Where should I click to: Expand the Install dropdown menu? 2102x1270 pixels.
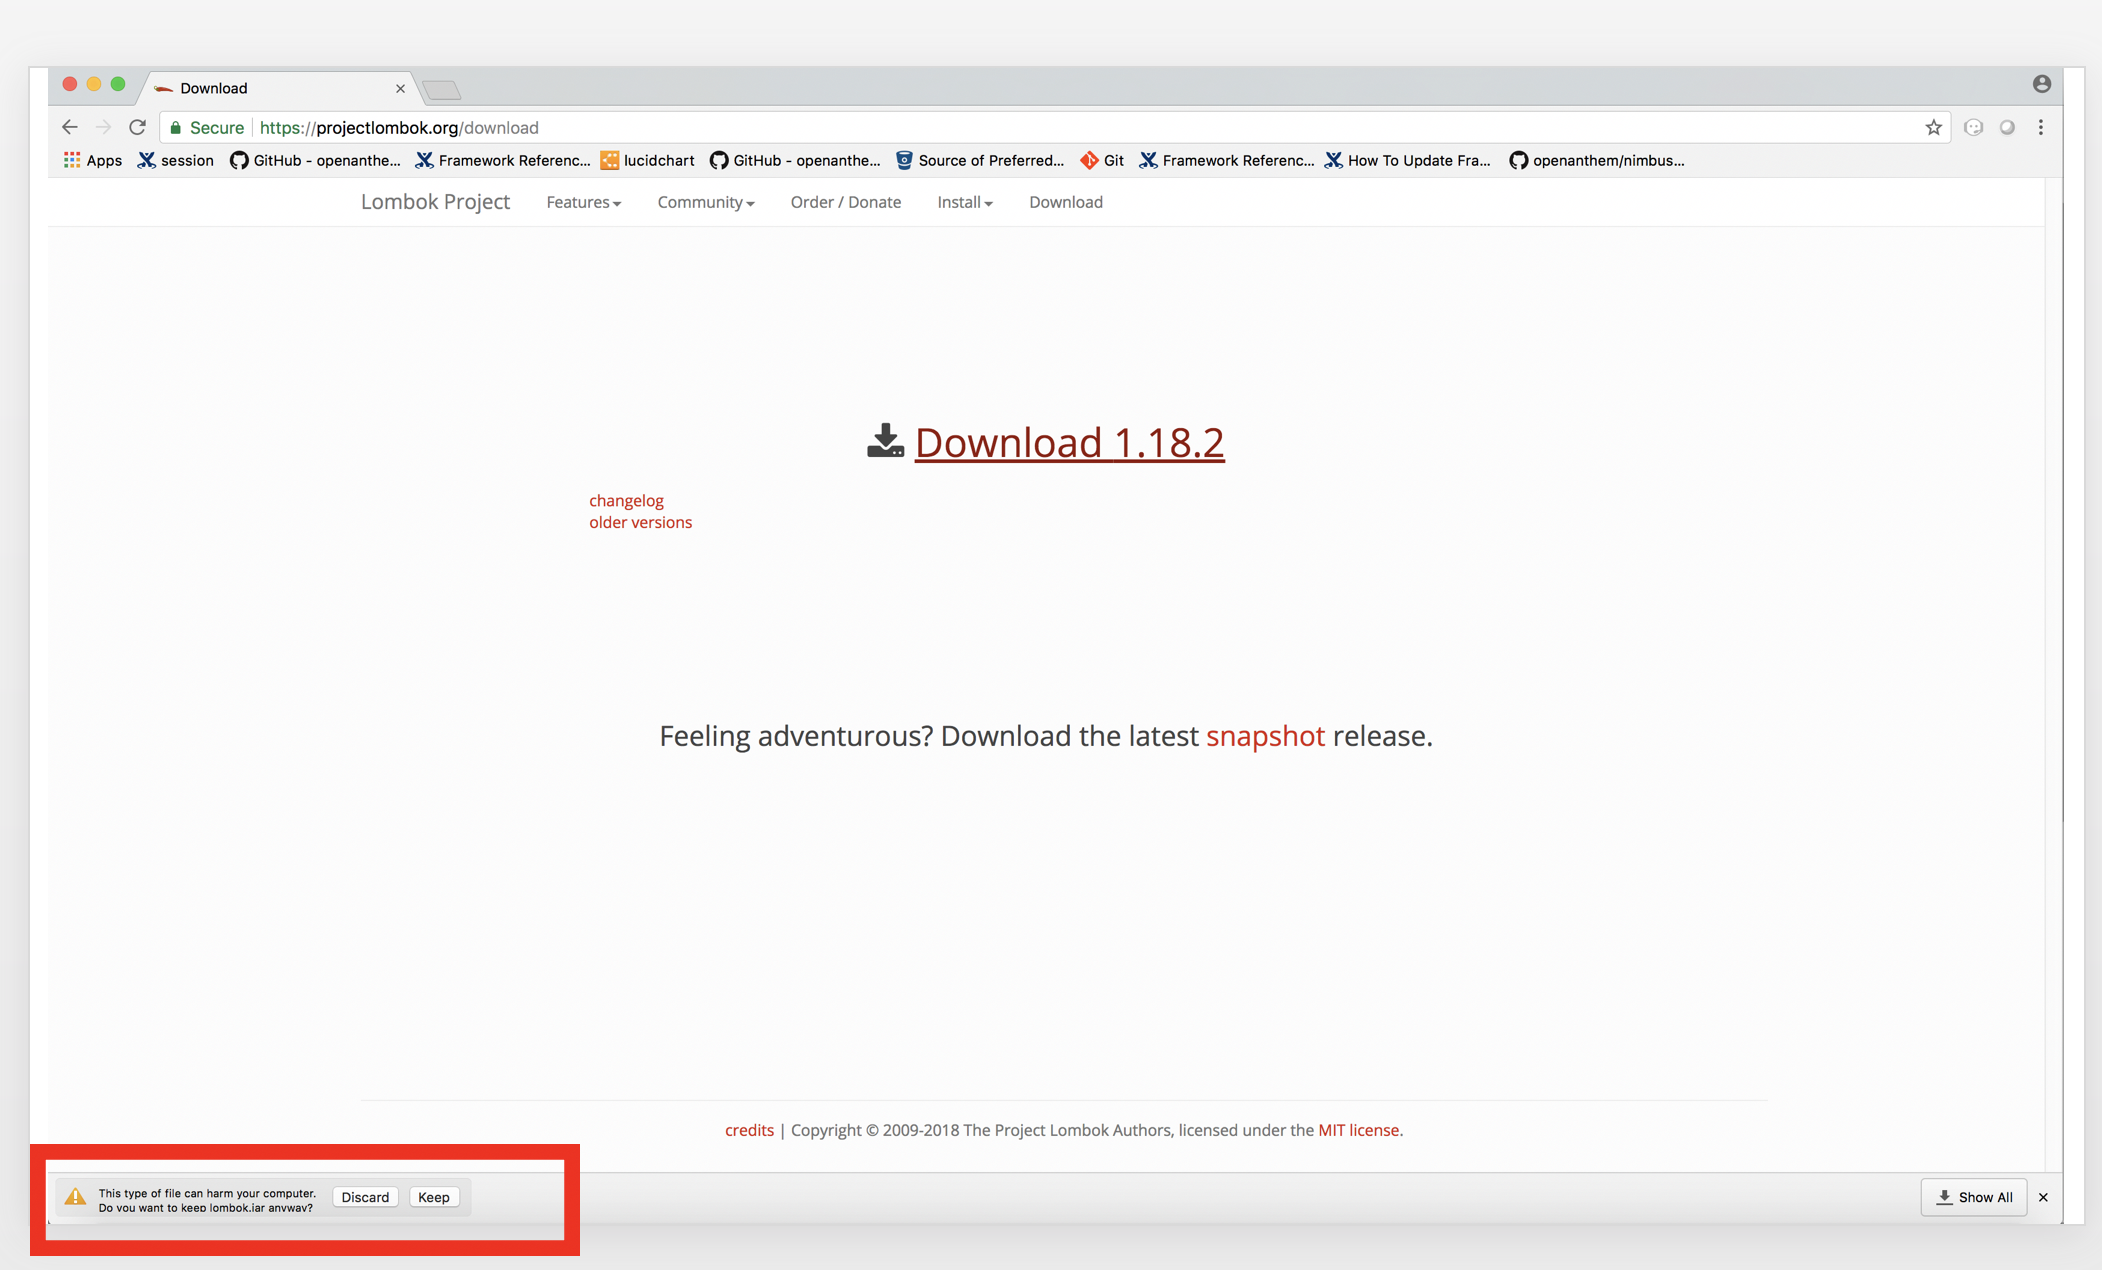964,202
